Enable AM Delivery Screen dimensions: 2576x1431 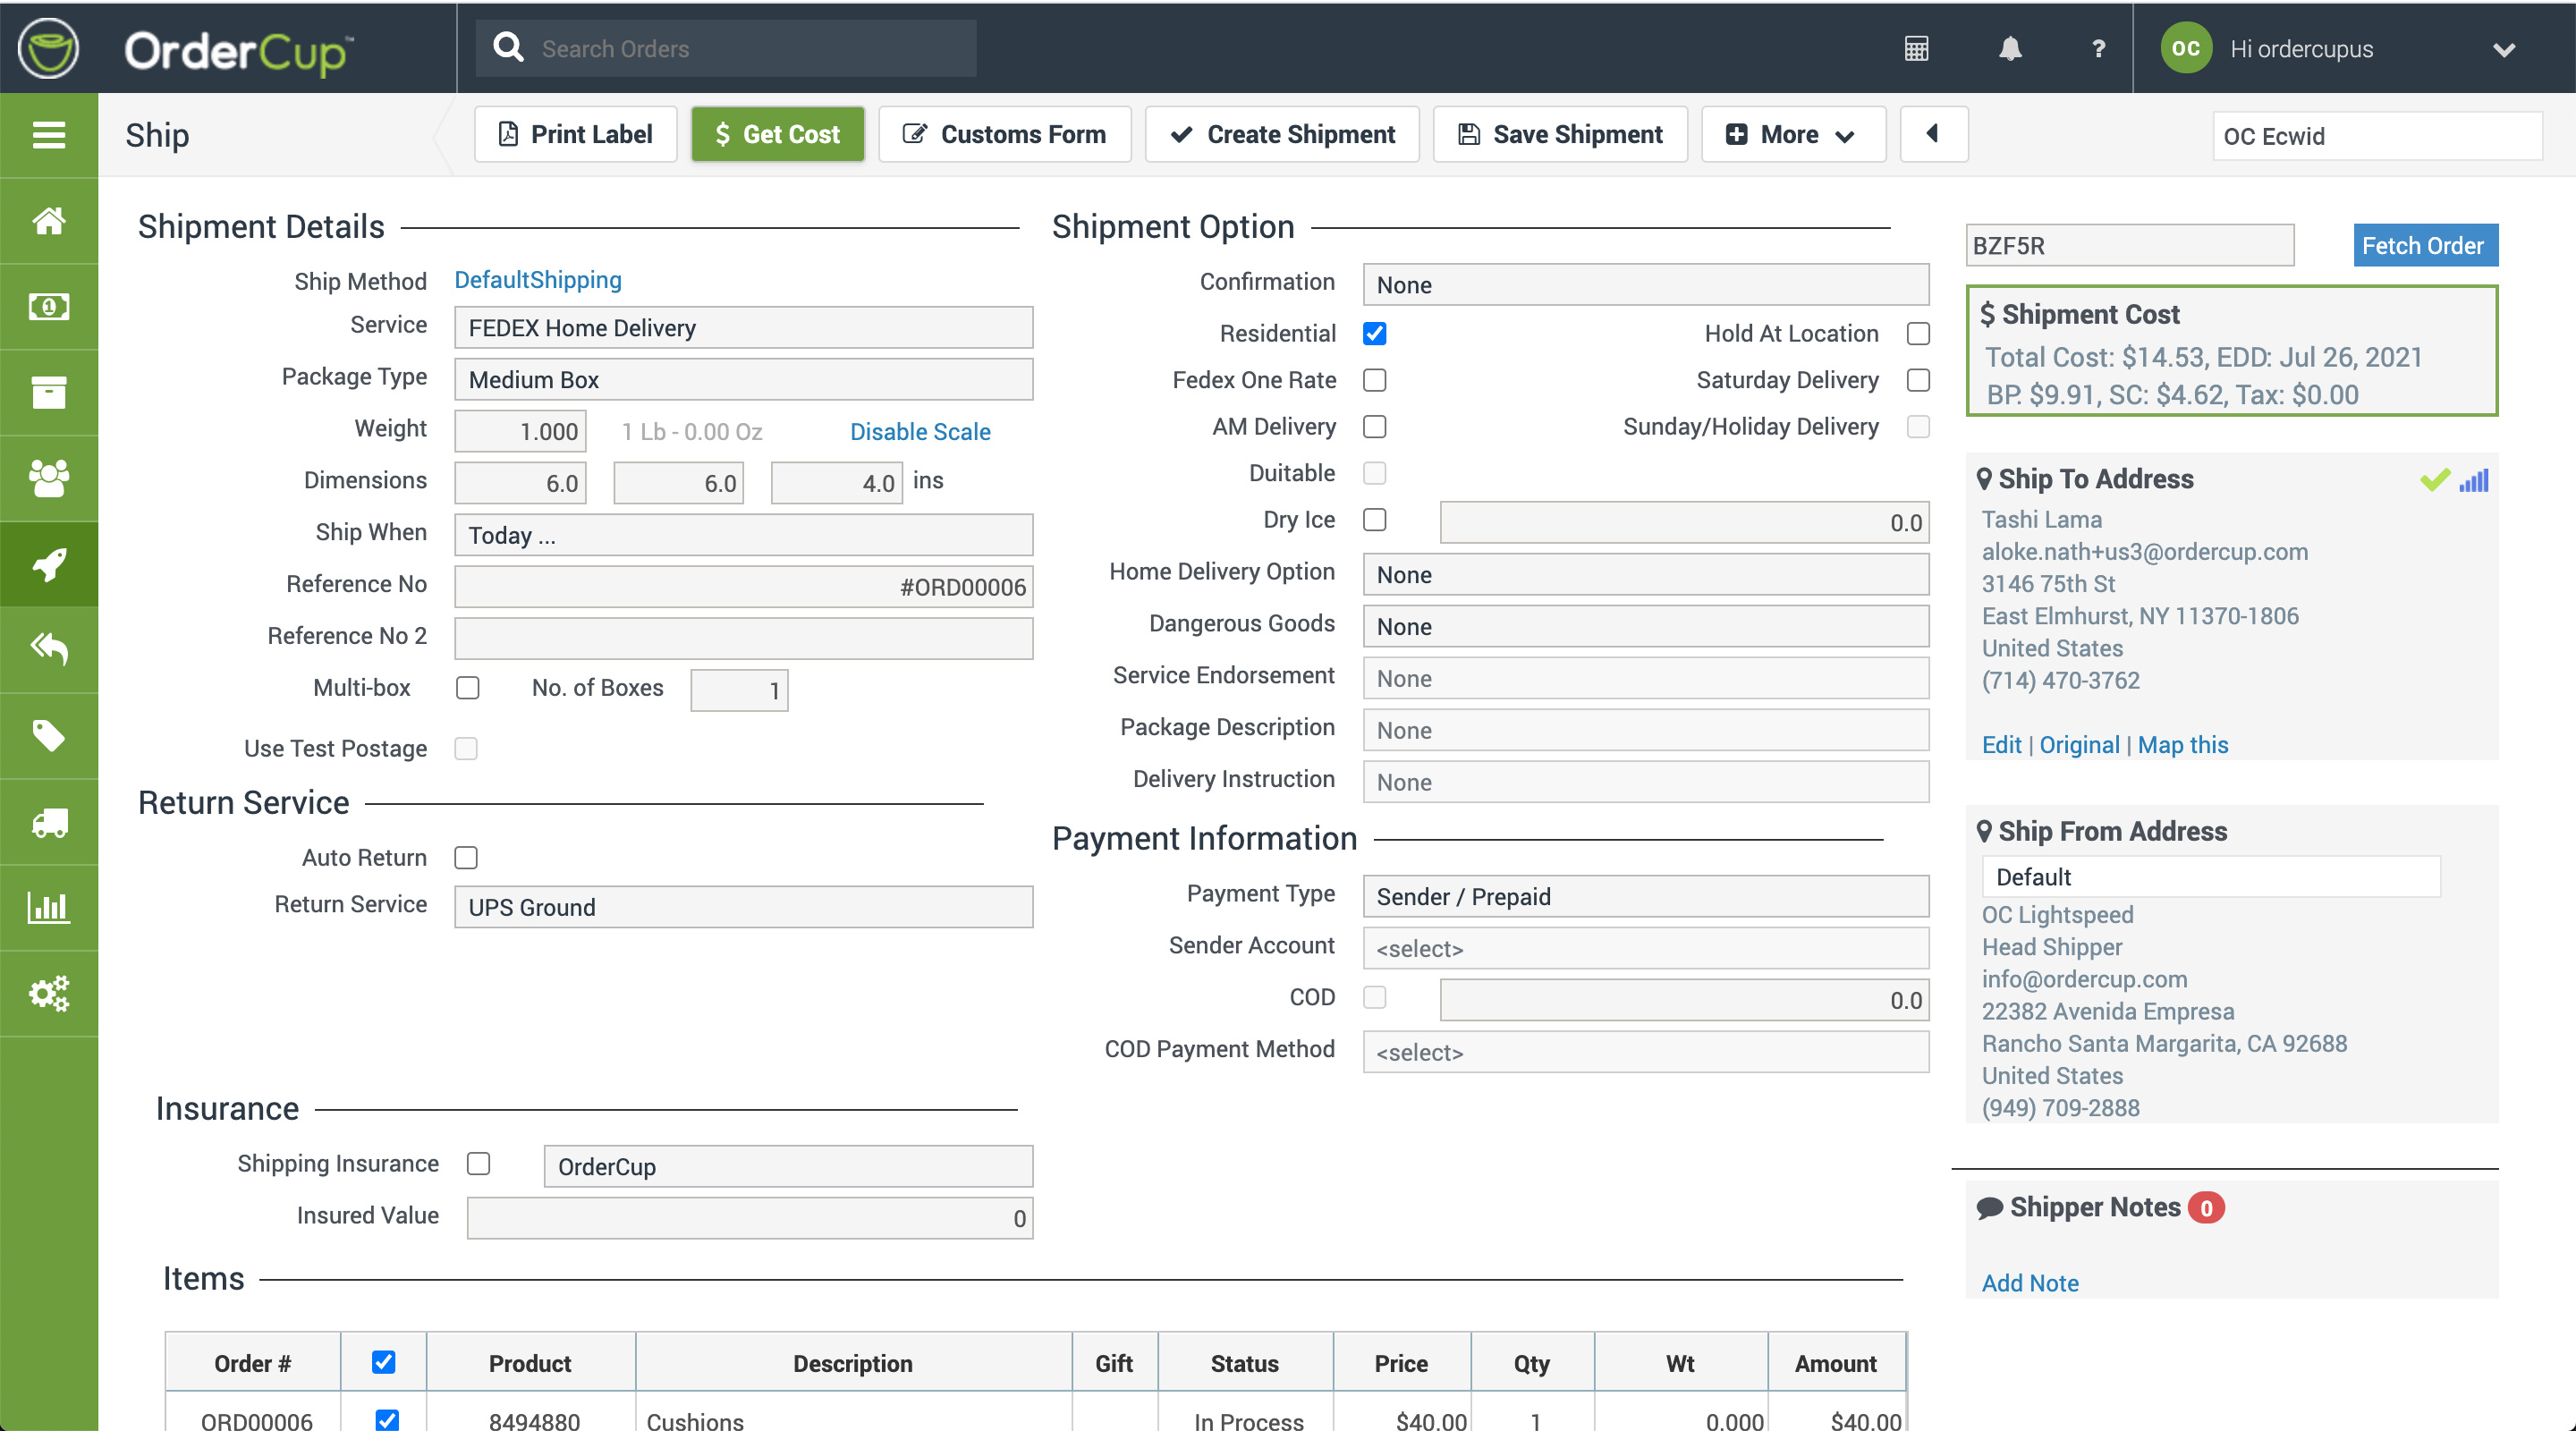point(1375,427)
